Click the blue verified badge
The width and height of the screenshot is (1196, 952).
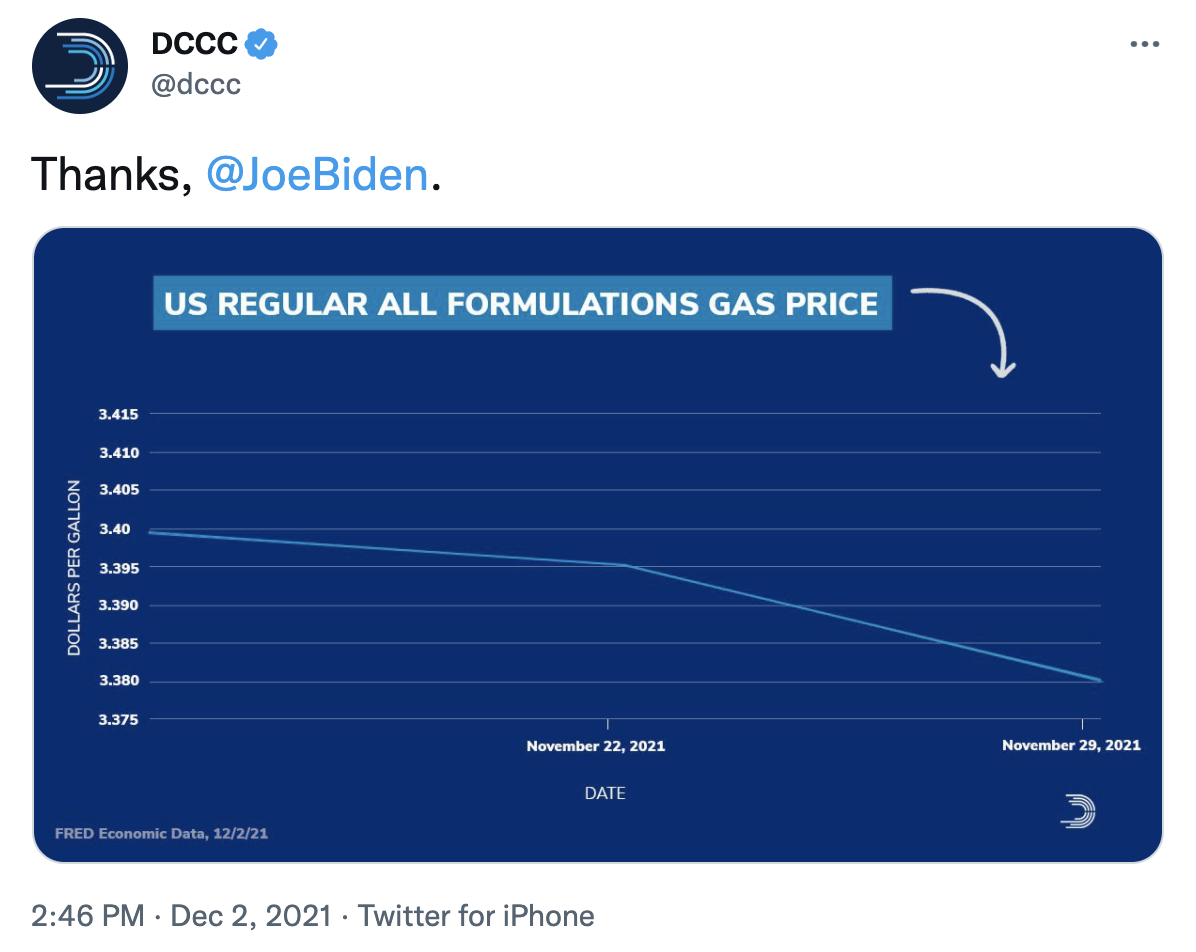262,43
